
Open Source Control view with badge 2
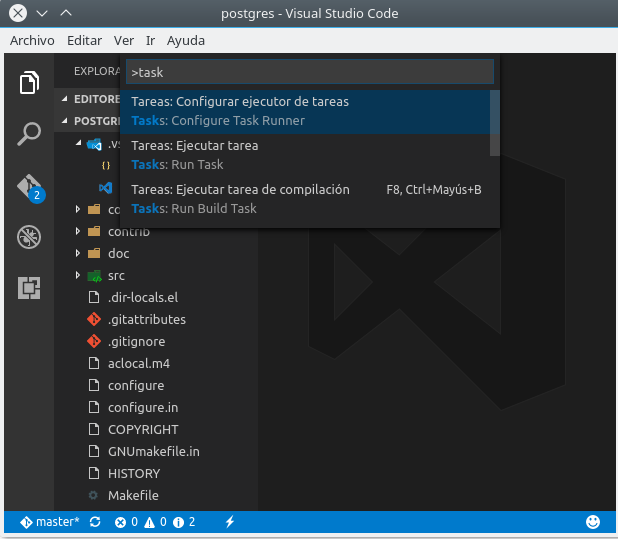point(29,187)
